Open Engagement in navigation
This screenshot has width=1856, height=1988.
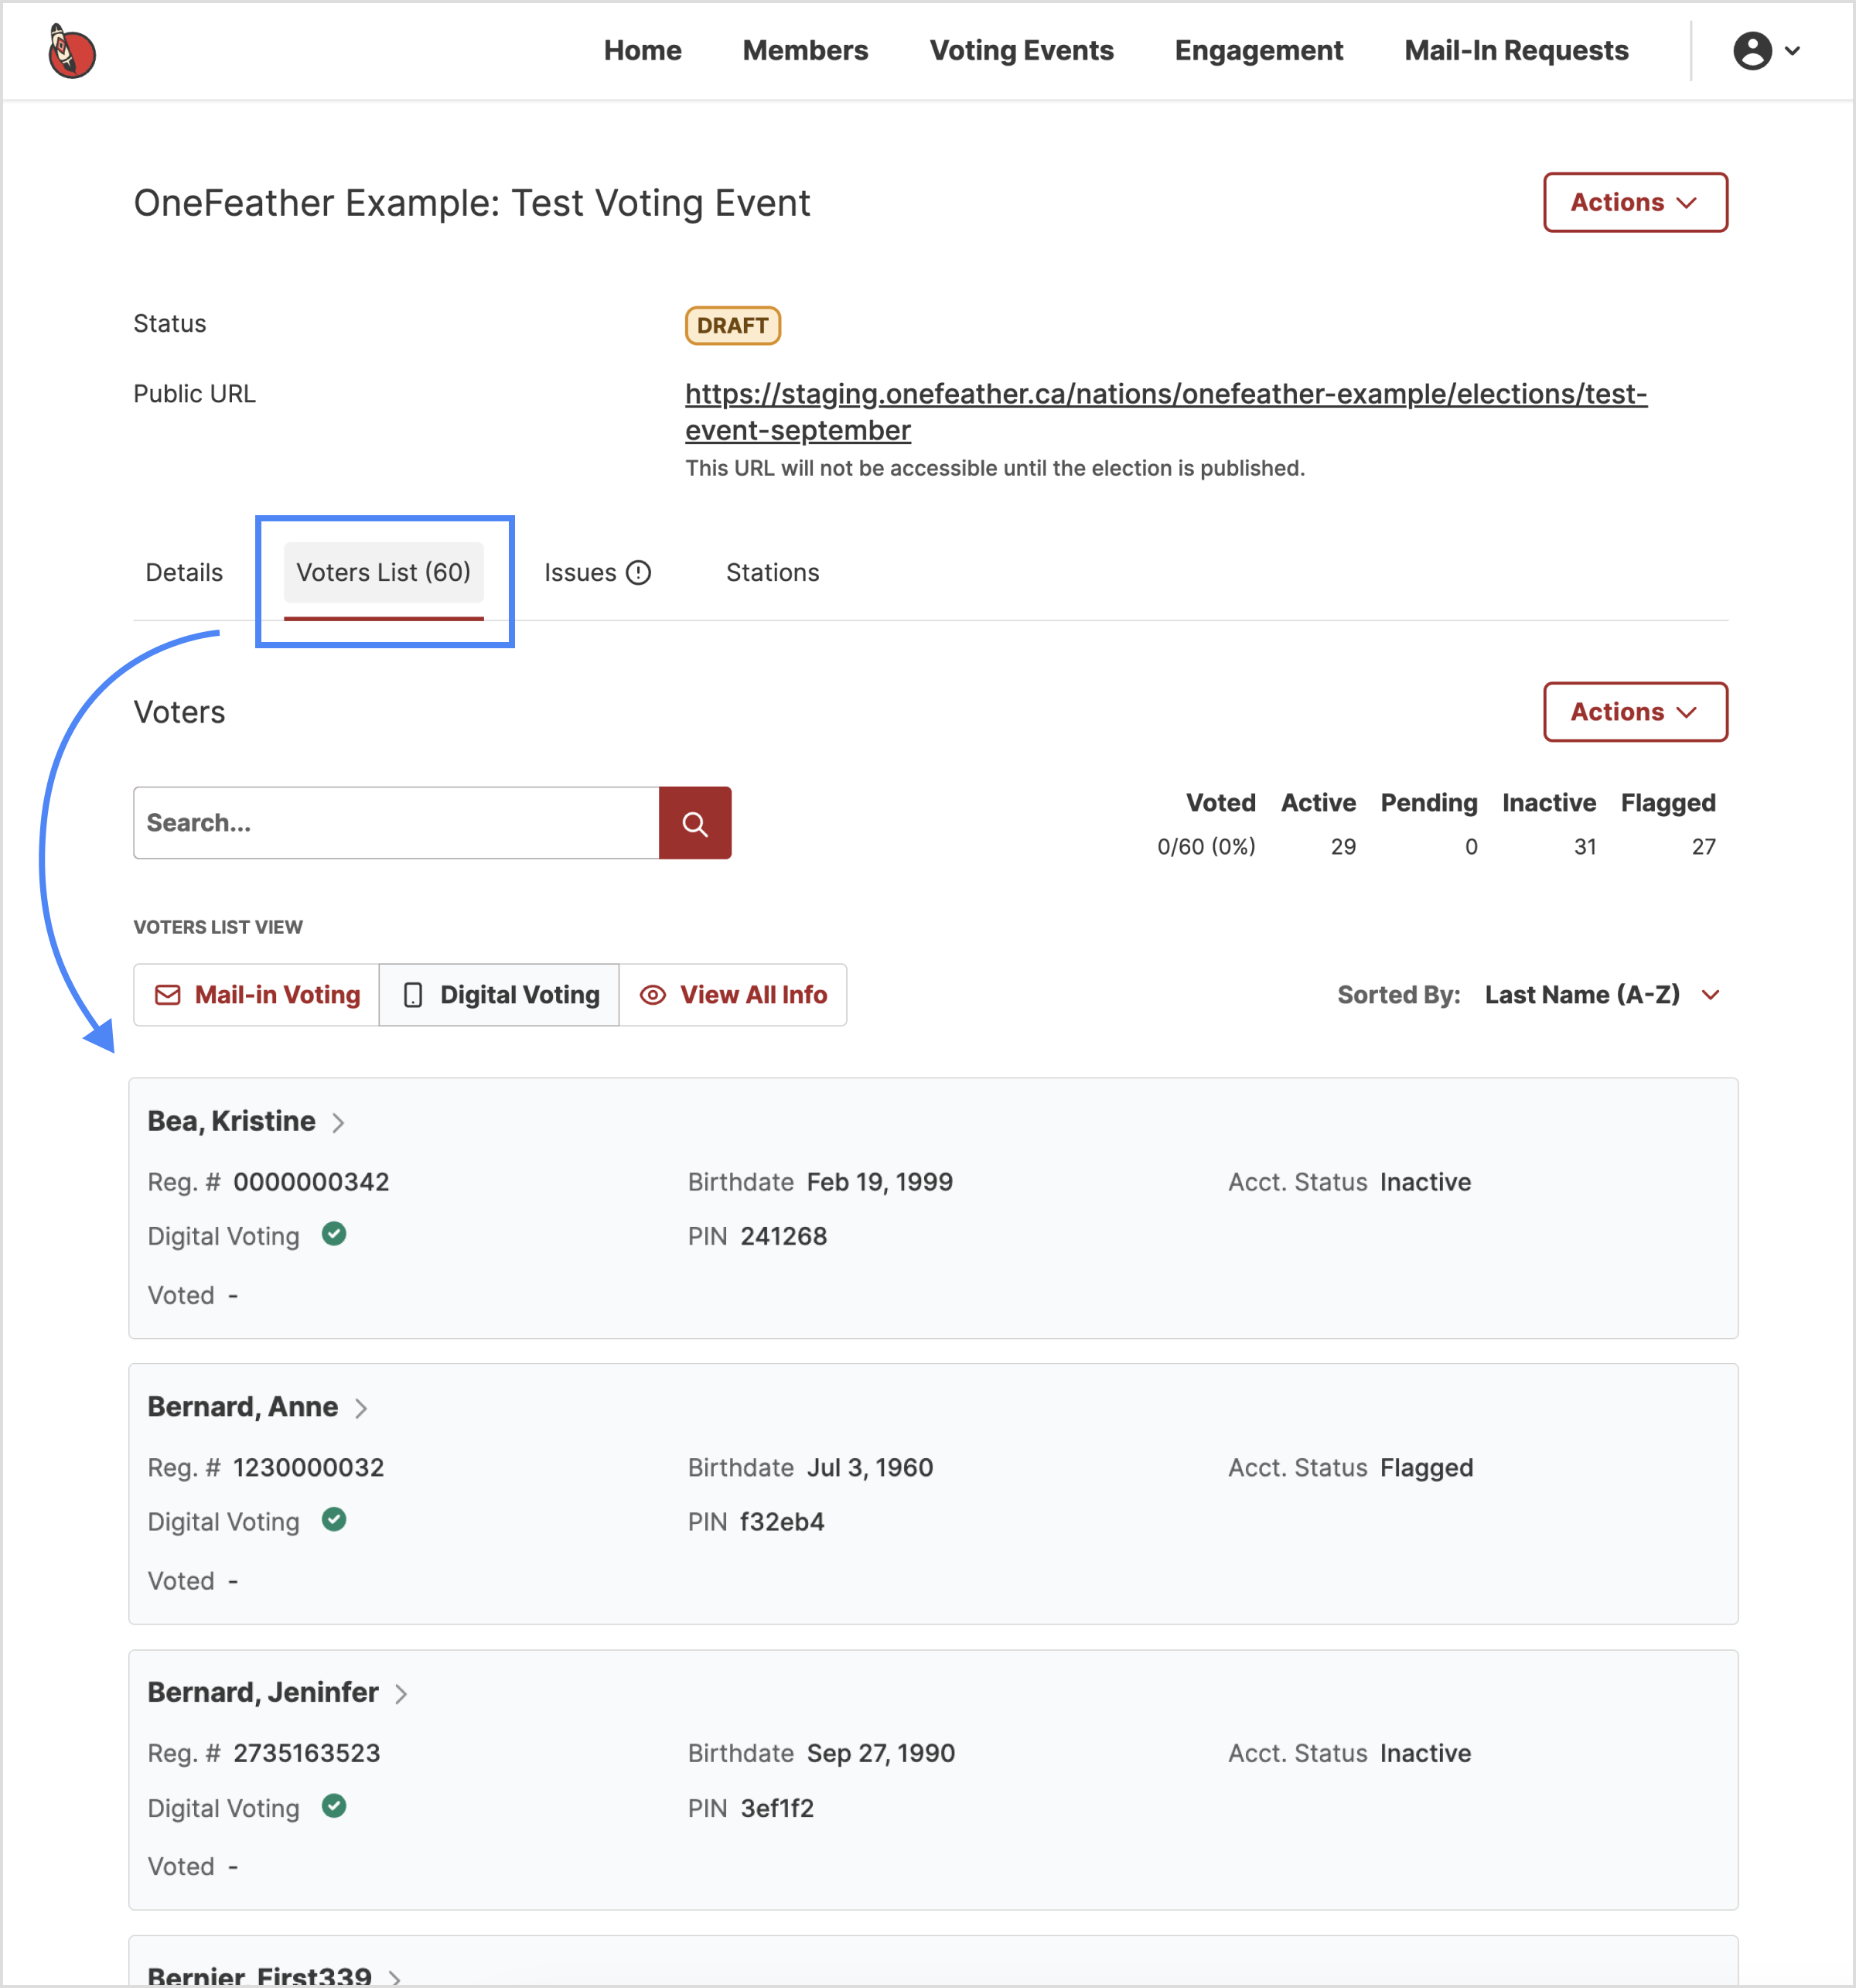click(x=1258, y=51)
